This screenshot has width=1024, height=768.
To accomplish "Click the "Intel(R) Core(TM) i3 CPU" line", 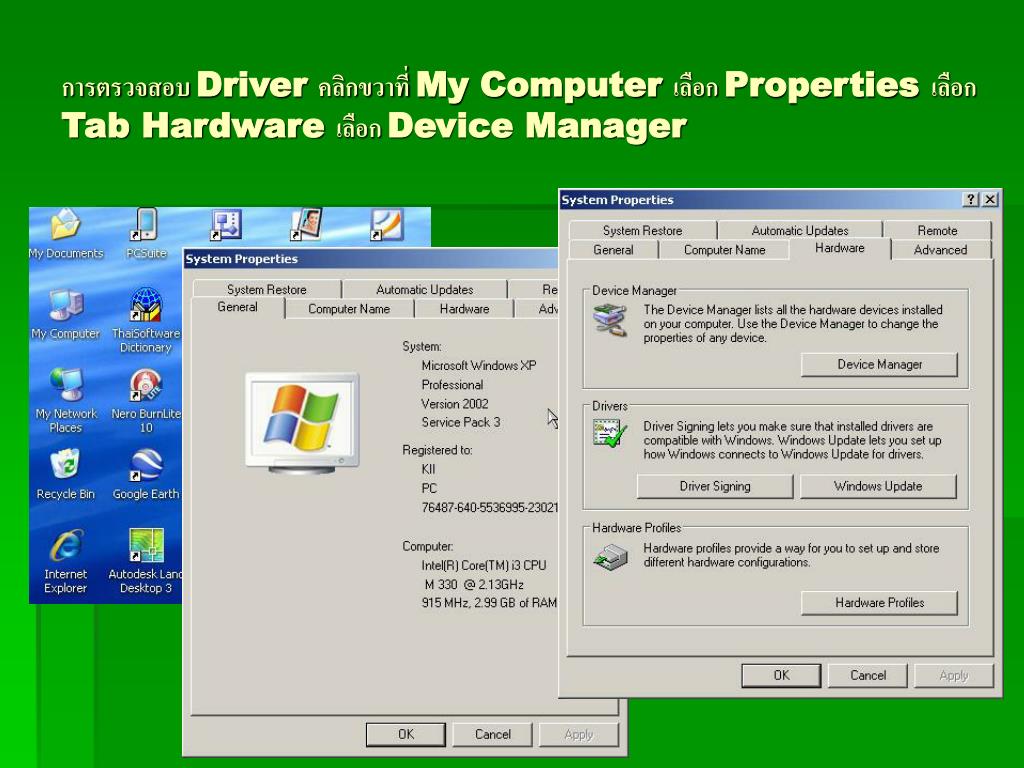I will pyautogui.click(x=484, y=566).
